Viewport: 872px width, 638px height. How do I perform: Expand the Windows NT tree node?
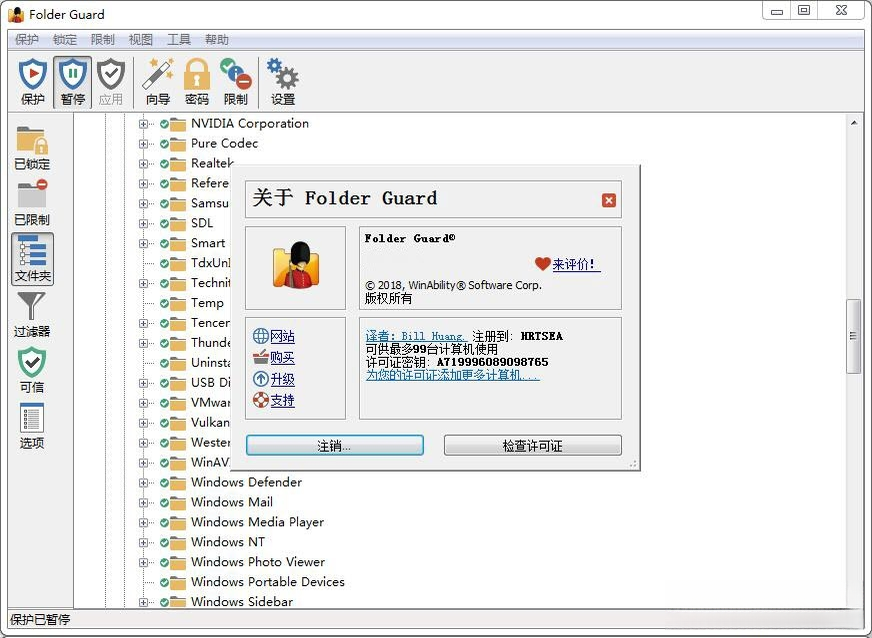pyautogui.click(x=143, y=542)
